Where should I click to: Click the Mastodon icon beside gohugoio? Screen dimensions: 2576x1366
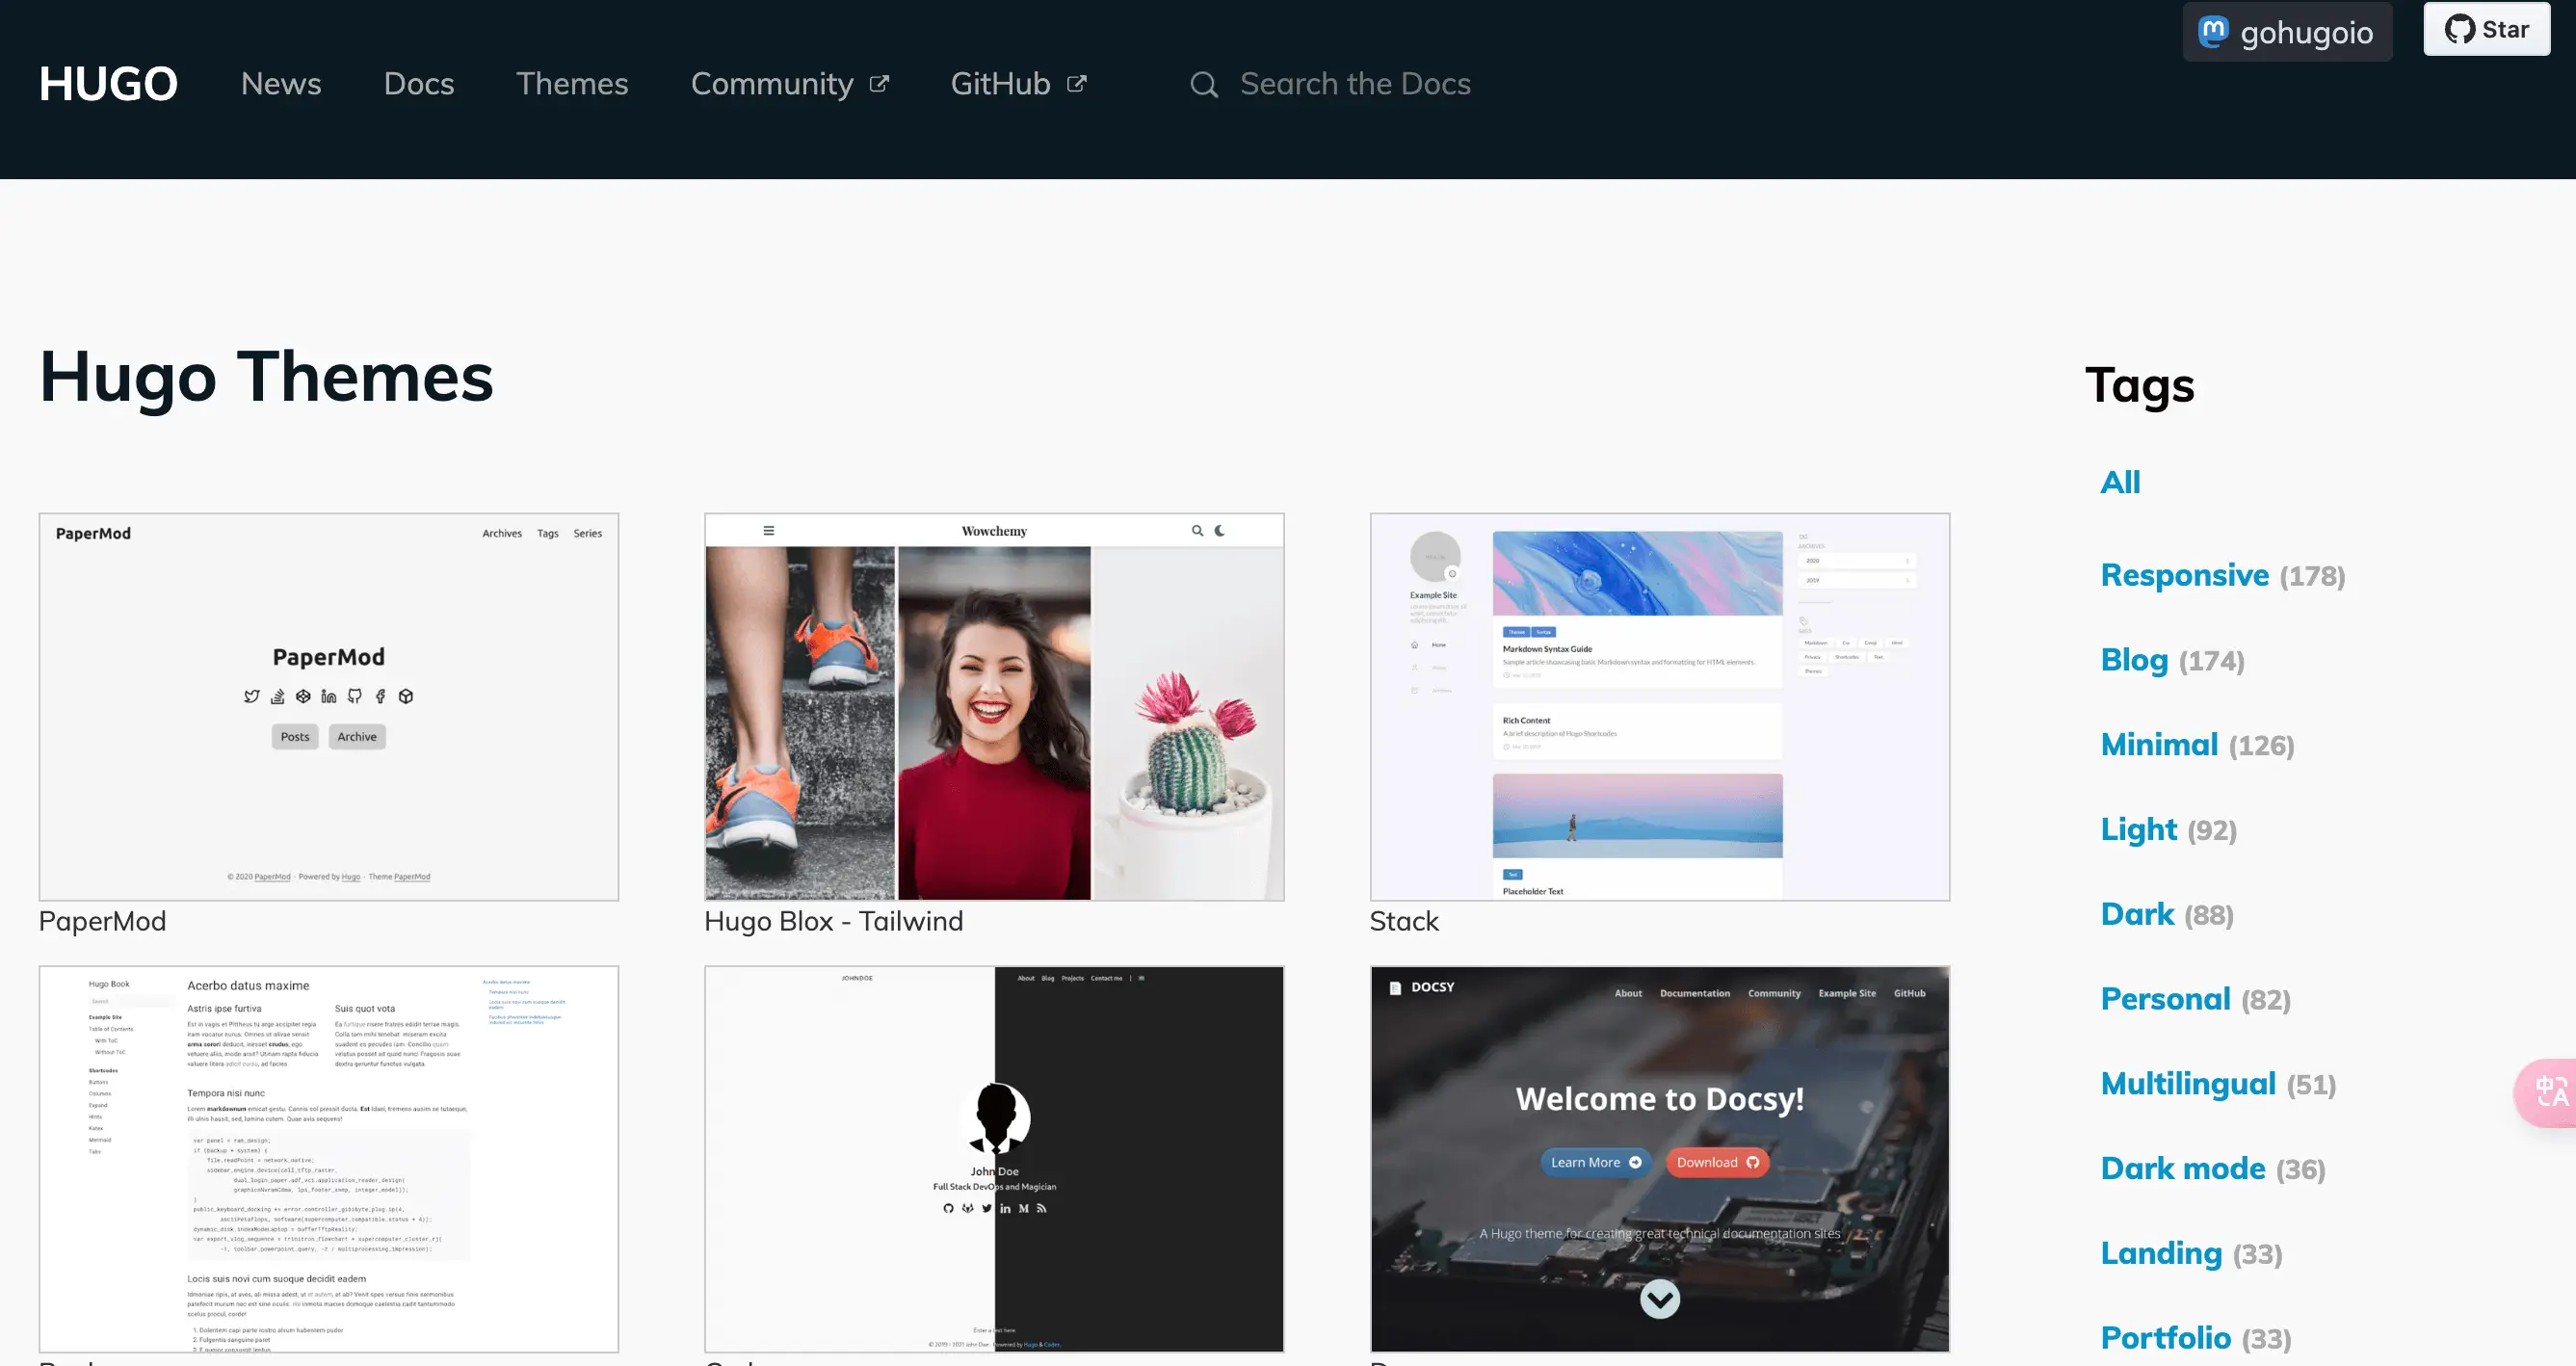[x=2213, y=32]
